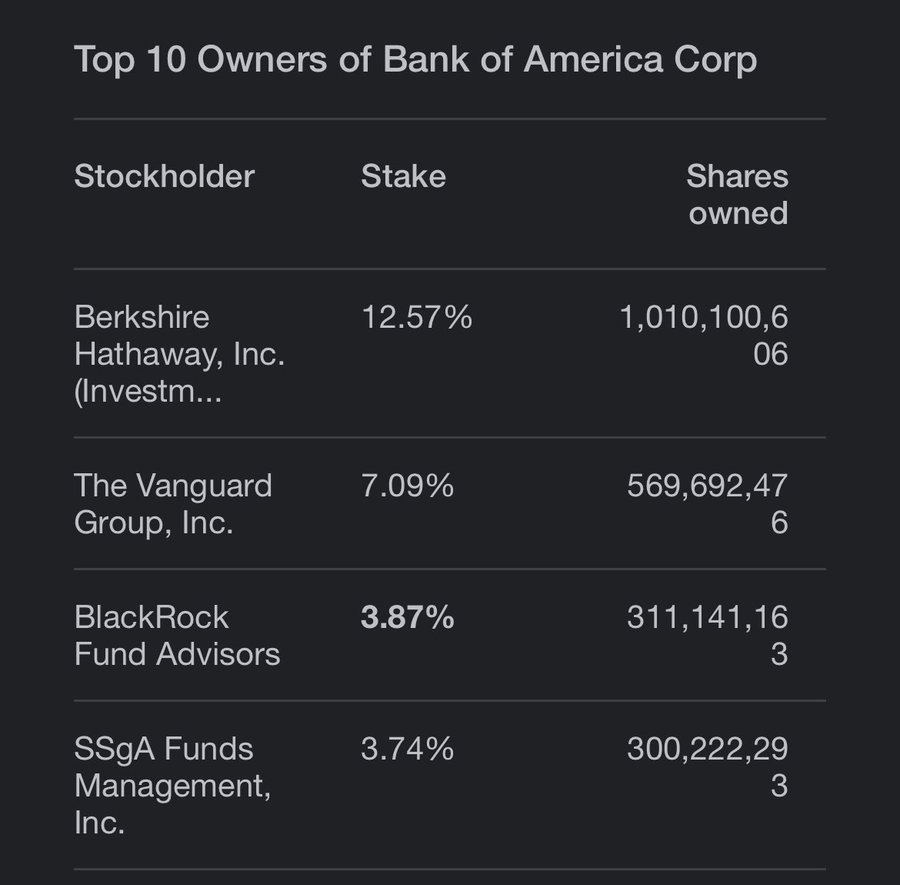The height and width of the screenshot is (885, 900).
Task: Sort by Shares owned column header
Action: coord(737,194)
